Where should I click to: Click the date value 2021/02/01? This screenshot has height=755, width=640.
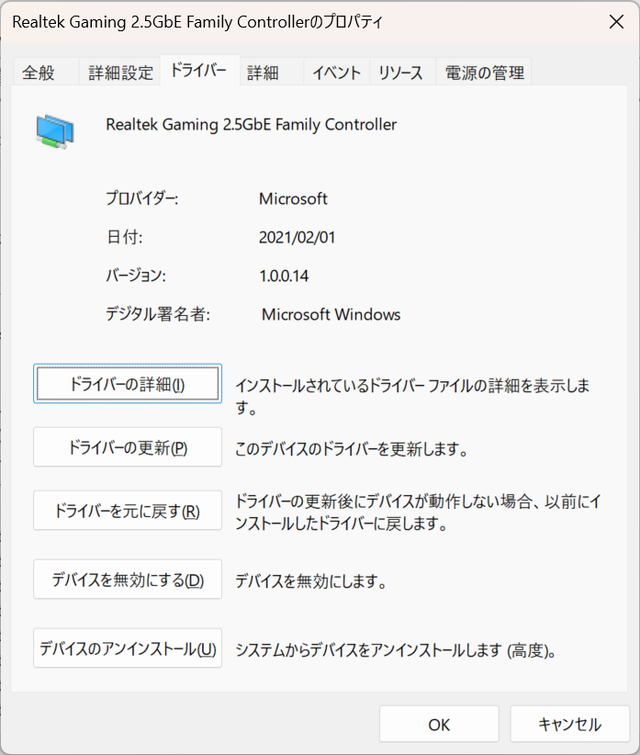297,237
